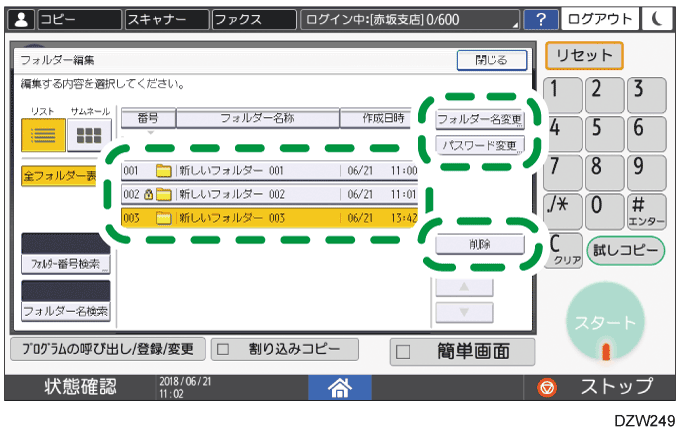Screen dimensions: 679x431
Task: Switch to list view icon
Action: [43, 135]
